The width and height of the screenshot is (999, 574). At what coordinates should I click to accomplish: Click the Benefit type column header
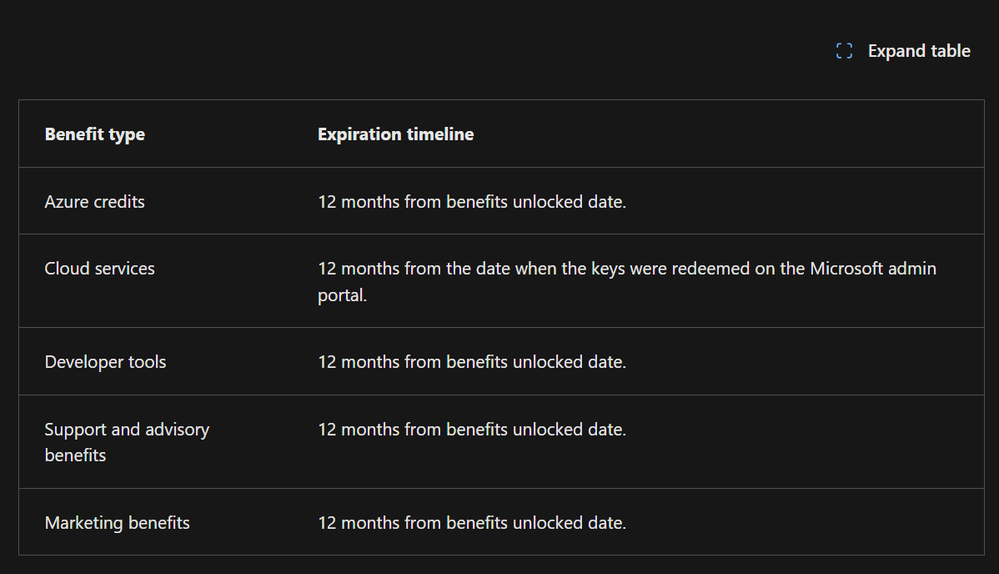95,134
